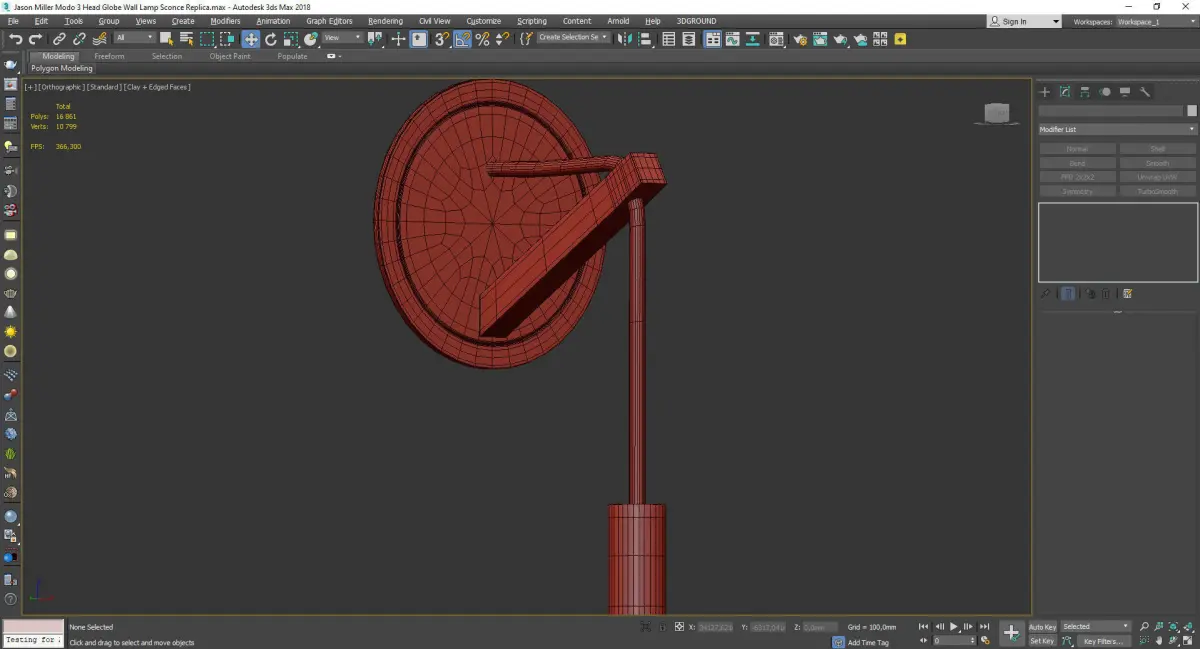The image size is (1200, 649).
Task: Toggle Selection Lock padlock in status bar
Action: pos(662,626)
